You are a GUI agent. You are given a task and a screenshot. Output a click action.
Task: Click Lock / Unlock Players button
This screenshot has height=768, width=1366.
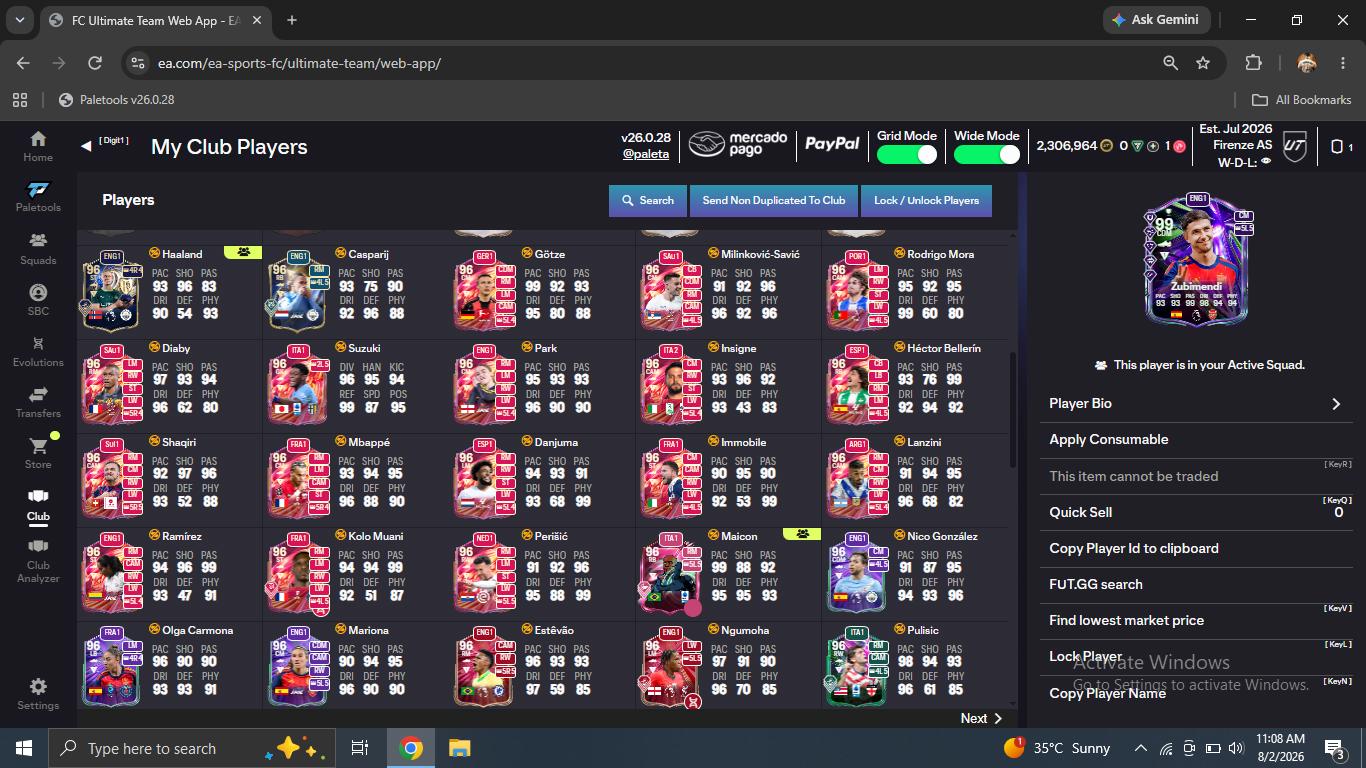926,200
